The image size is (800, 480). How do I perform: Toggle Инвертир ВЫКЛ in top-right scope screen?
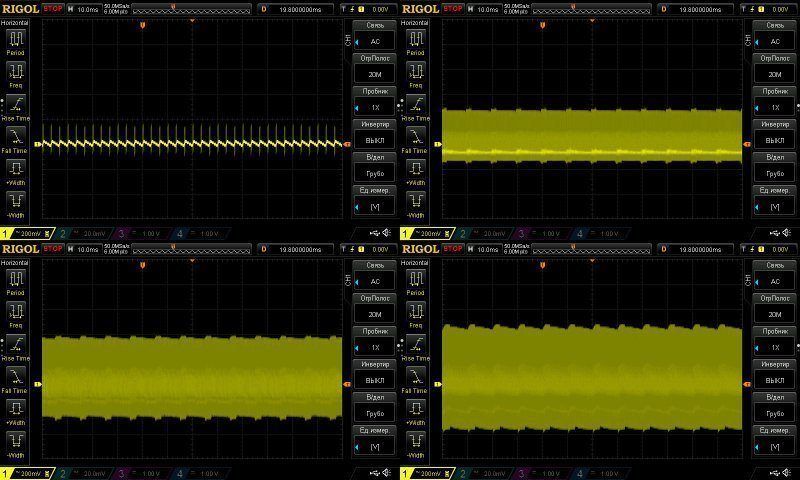[x=775, y=135]
